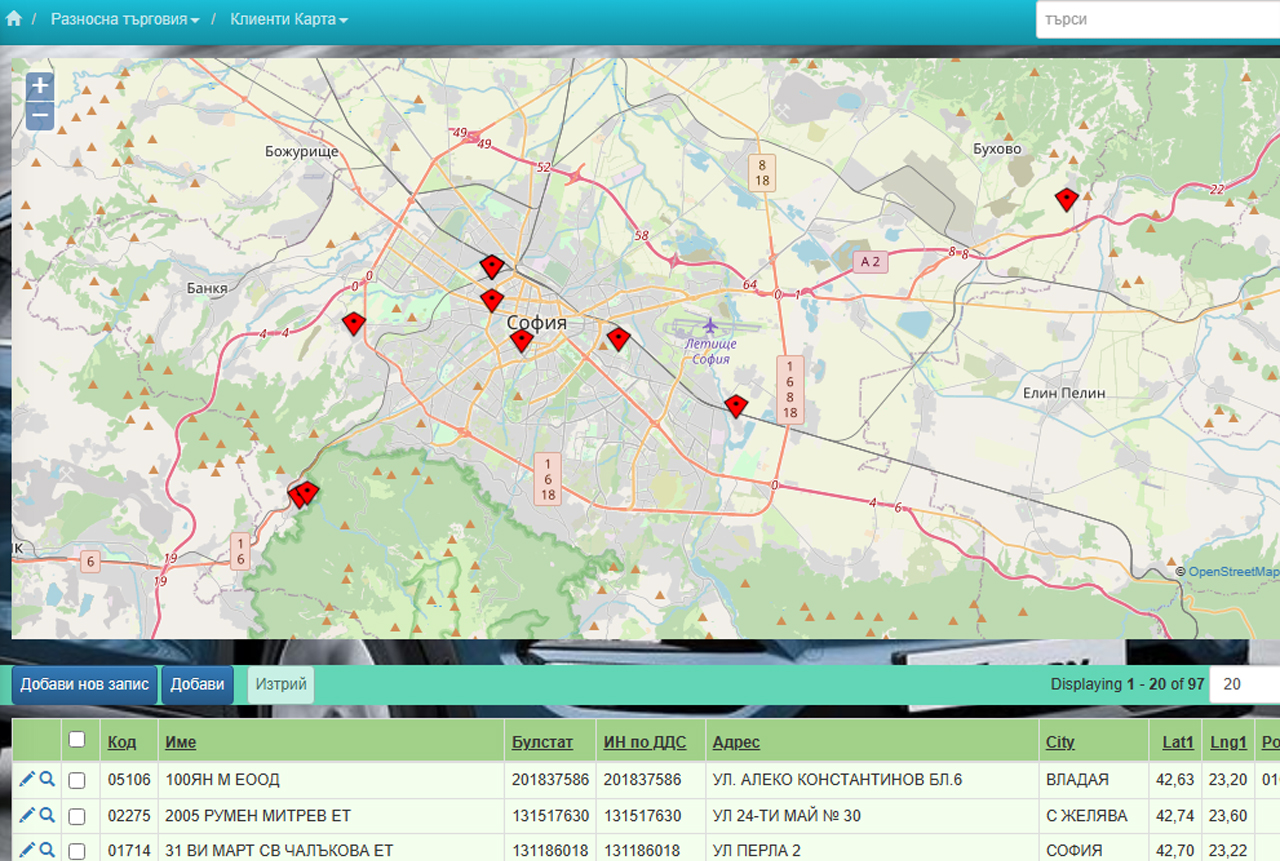Click the red marker just below the София label
This screenshot has height=861, width=1280.
521,341
